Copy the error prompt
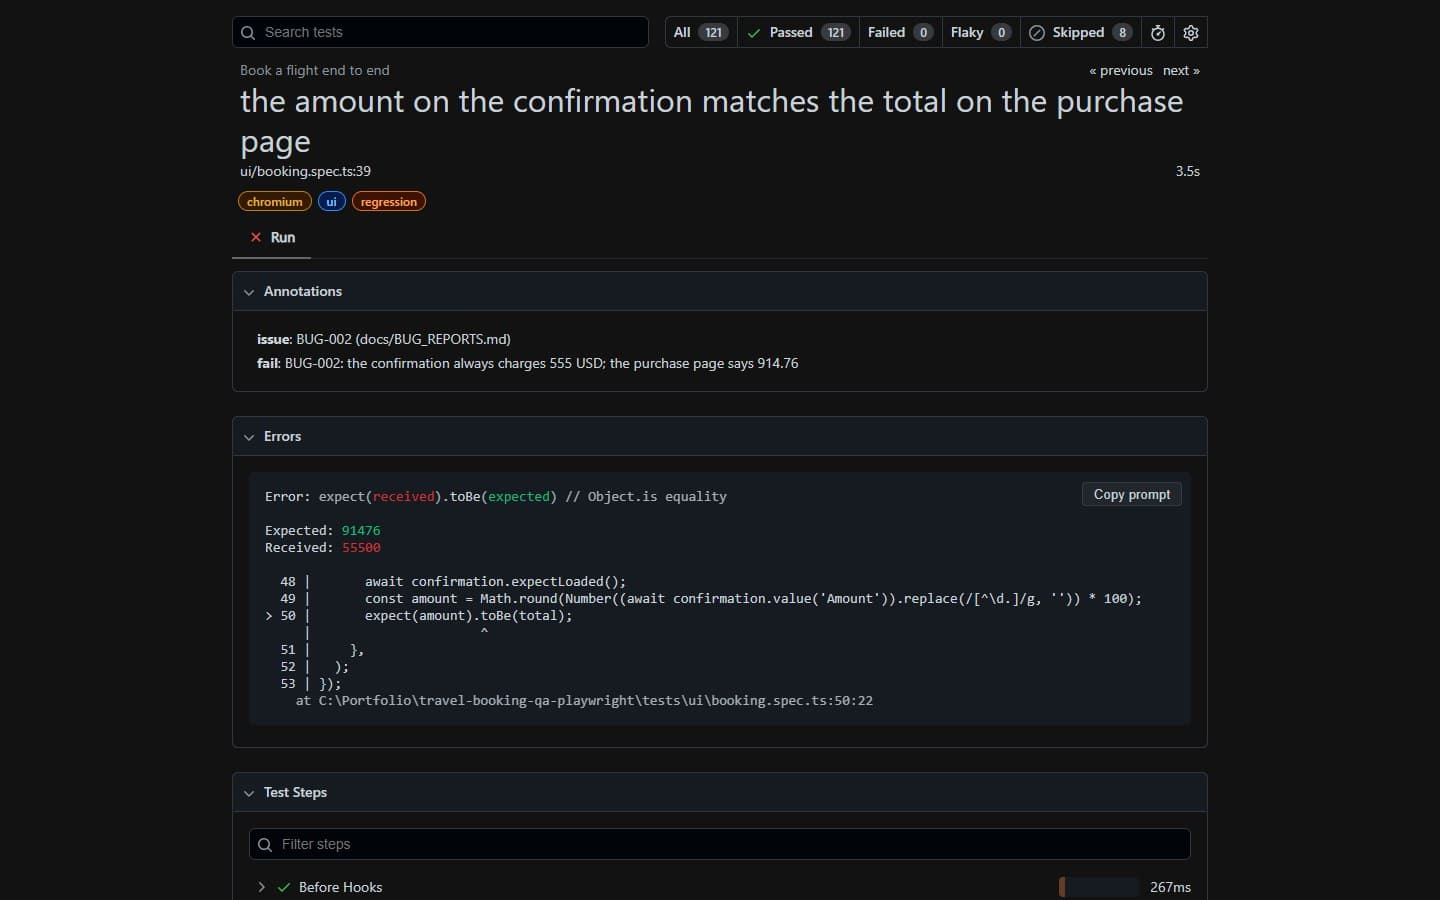Viewport: 1440px width, 900px height. [1132, 495]
